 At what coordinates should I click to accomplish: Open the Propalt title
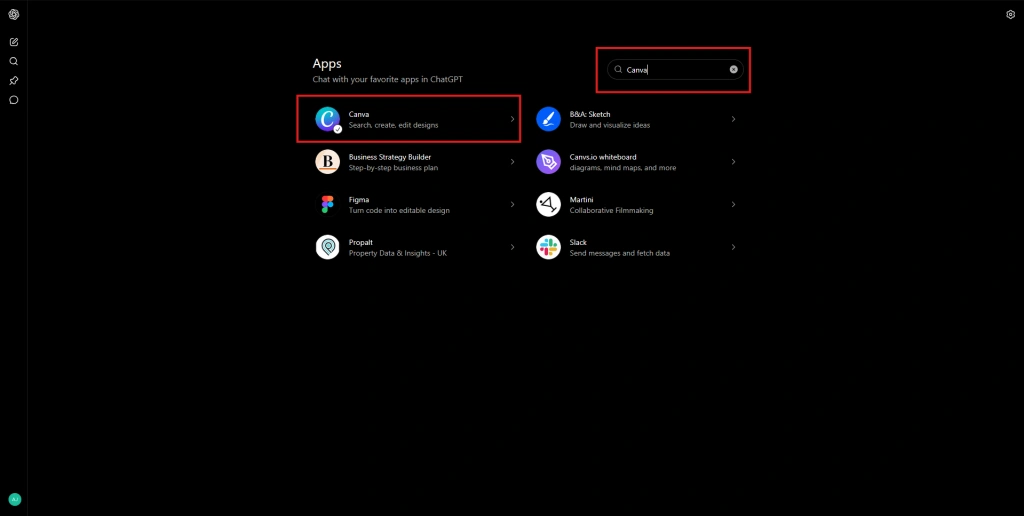360,242
